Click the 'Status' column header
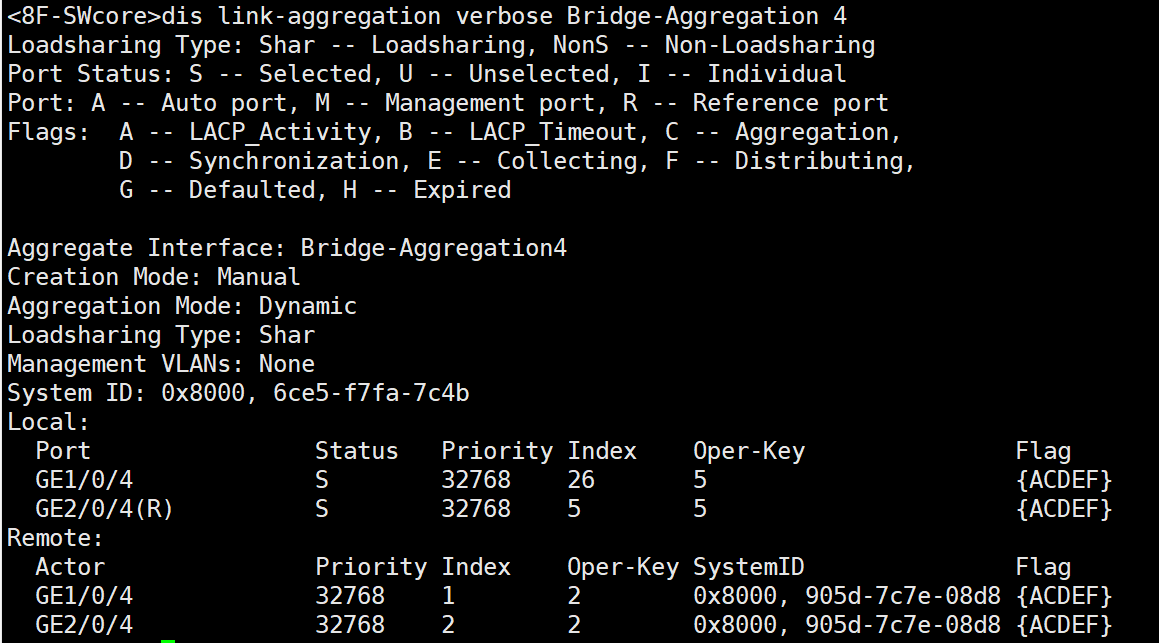 point(356,451)
